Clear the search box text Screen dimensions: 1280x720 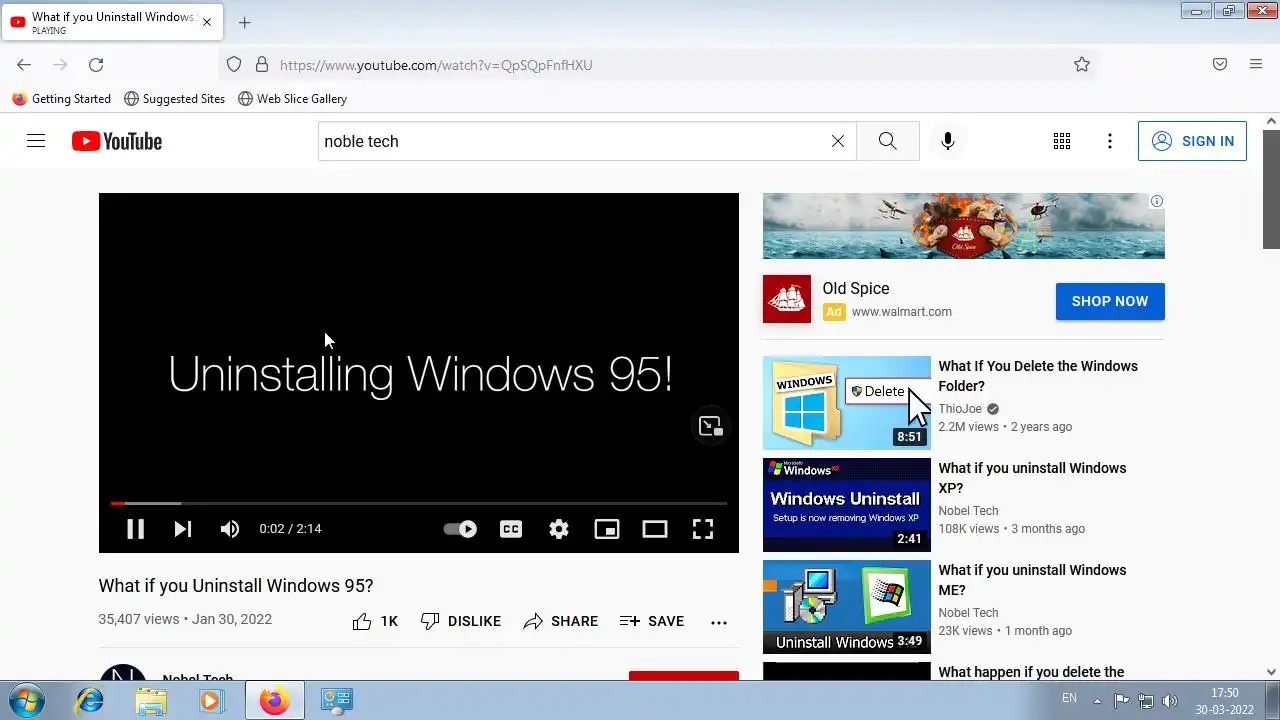838,141
